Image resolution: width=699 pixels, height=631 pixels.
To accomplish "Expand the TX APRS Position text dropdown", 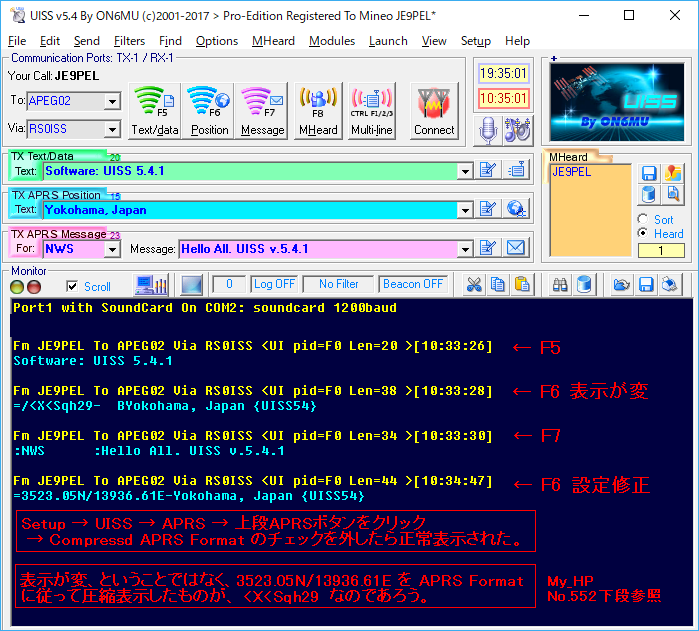I will click(465, 210).
